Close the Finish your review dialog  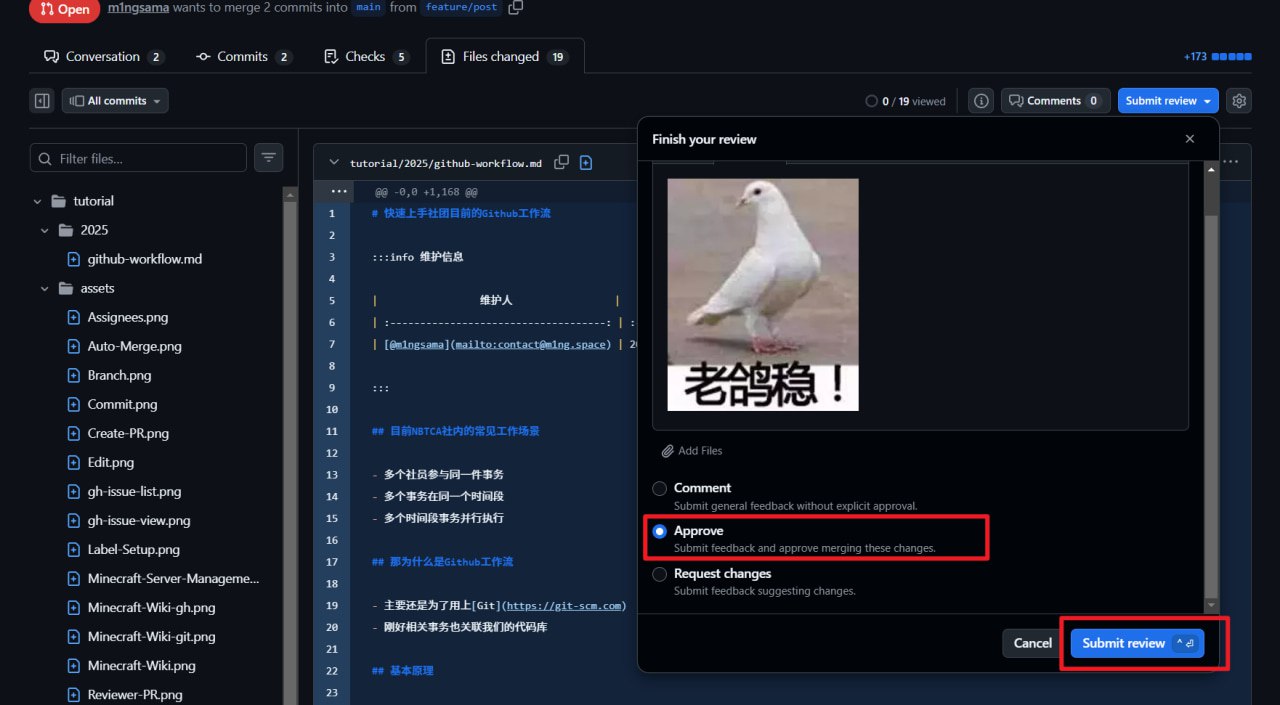coord(1189,139)
